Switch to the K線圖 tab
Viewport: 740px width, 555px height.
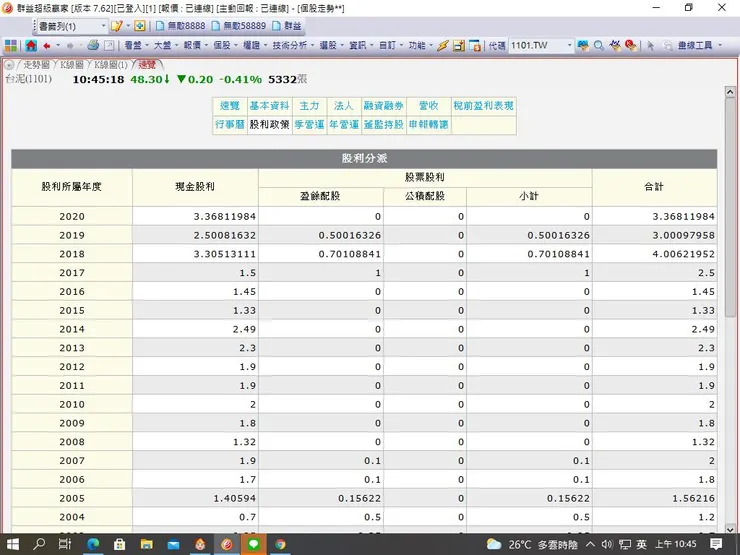click(71, 65)
